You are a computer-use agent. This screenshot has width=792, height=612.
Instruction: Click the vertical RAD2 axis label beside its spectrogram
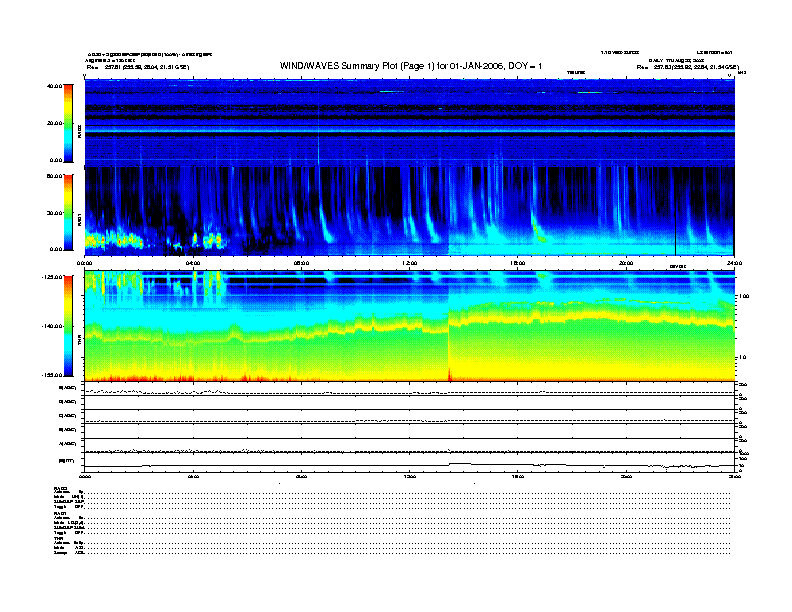tap(79, 131)
